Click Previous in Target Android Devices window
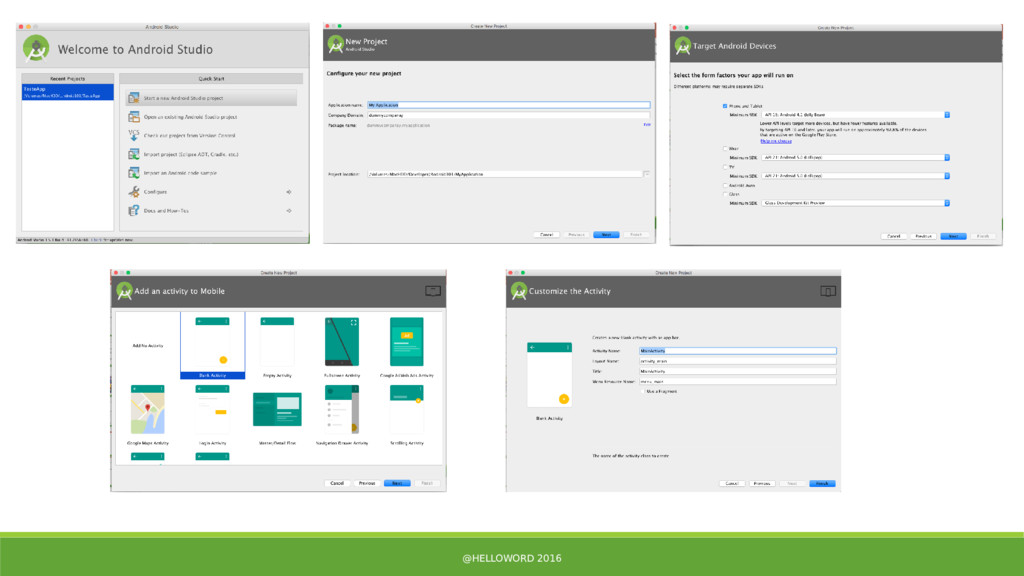 pos(923,236)
